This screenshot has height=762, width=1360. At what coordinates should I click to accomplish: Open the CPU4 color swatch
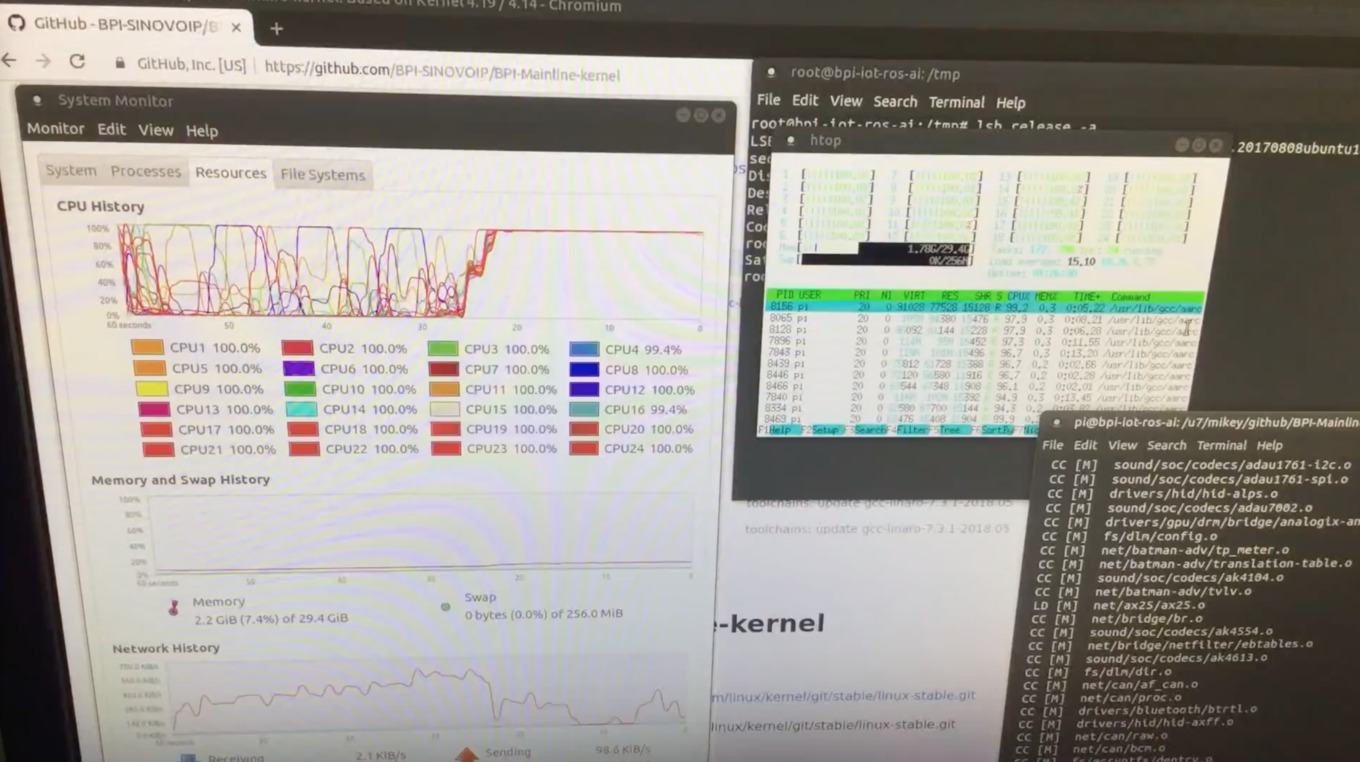(x=585, y=349)
